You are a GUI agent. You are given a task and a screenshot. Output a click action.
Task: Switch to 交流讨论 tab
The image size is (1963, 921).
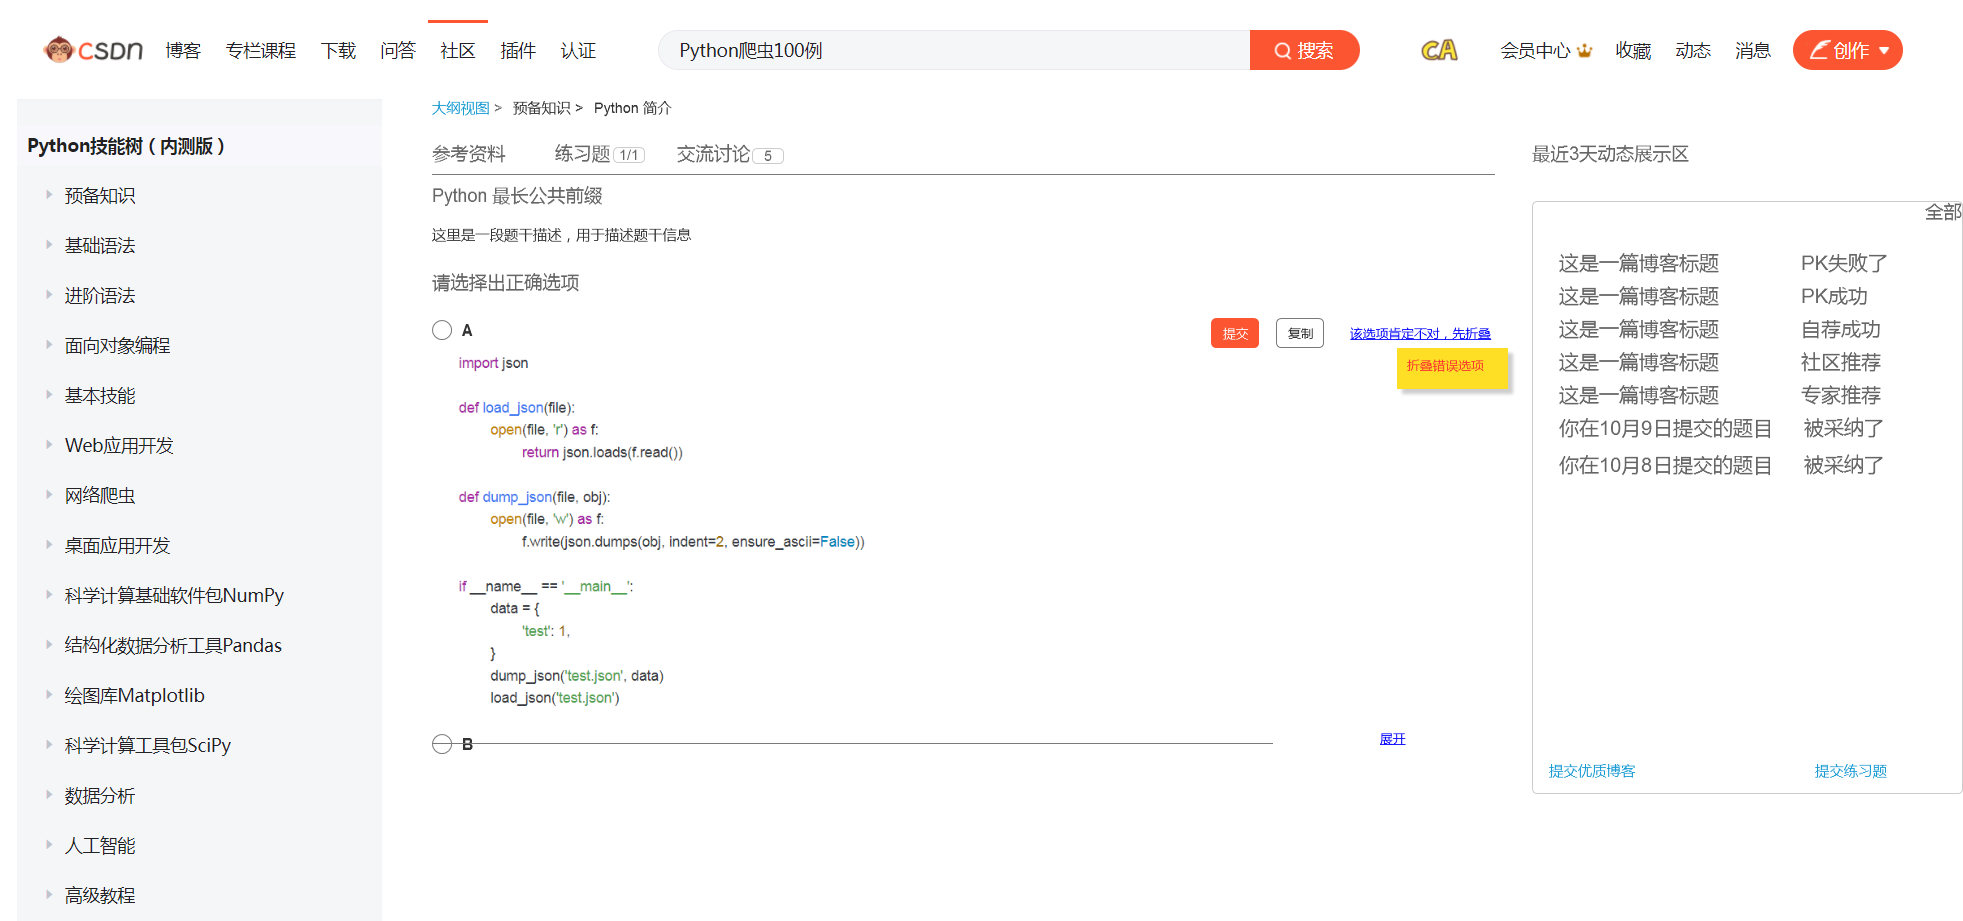tap(729, 154)
